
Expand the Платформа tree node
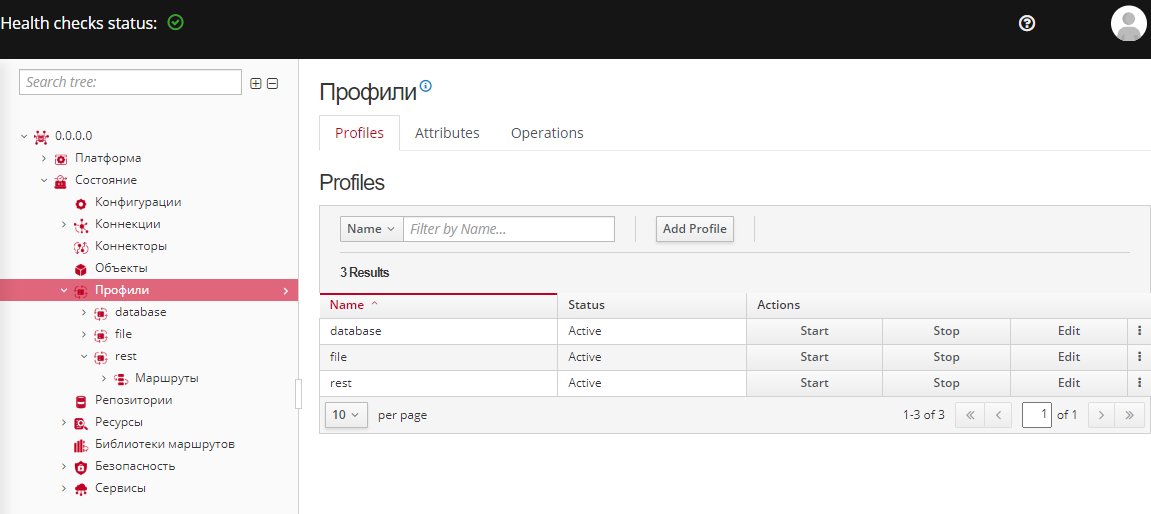(x=44, y=158)
